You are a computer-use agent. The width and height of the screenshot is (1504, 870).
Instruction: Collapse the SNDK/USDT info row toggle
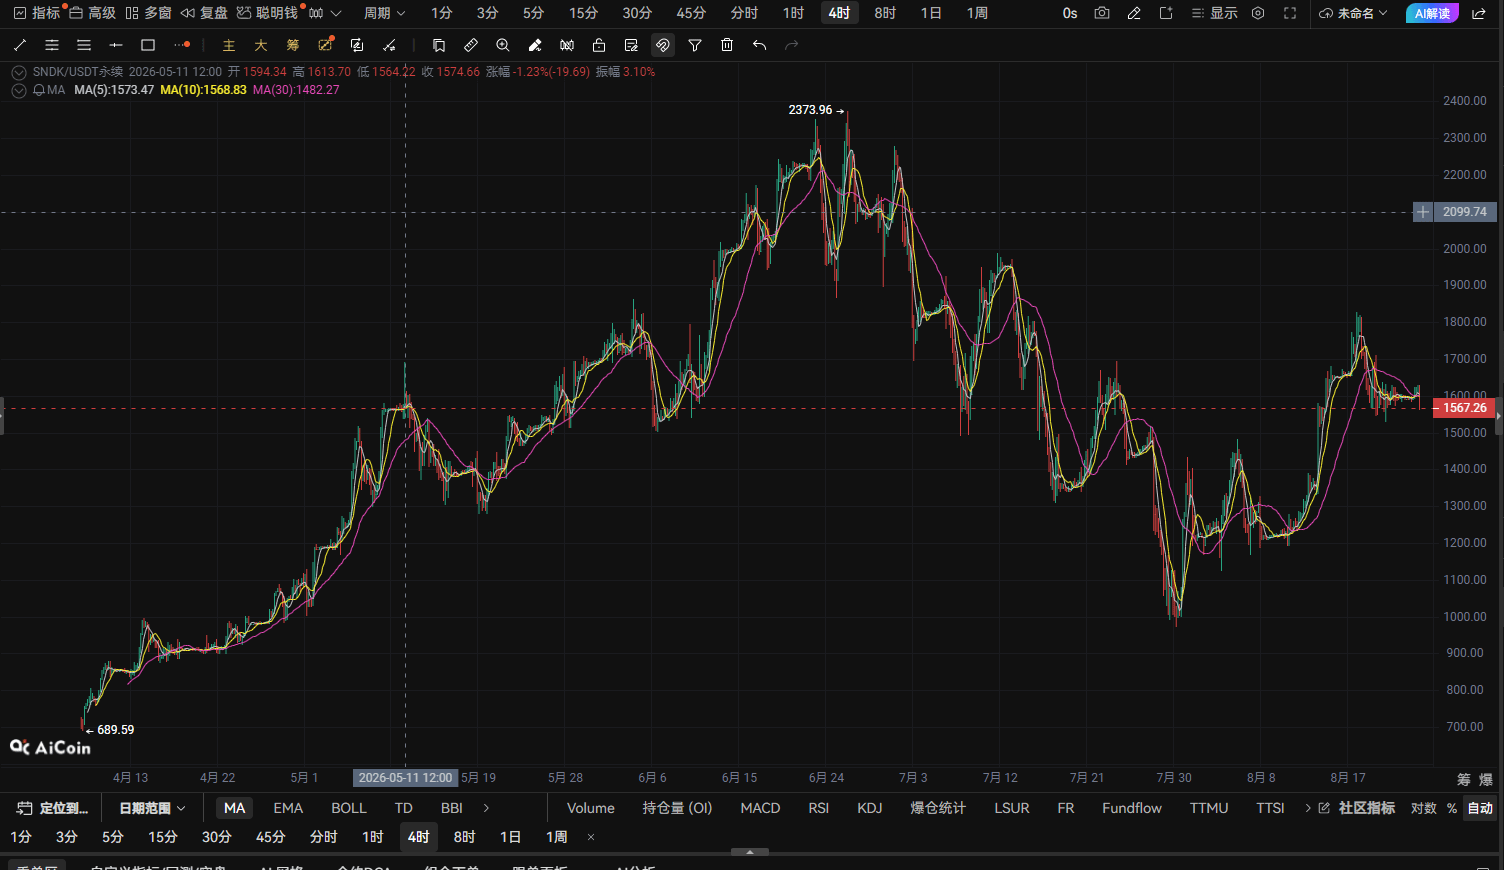pos(19,72)
